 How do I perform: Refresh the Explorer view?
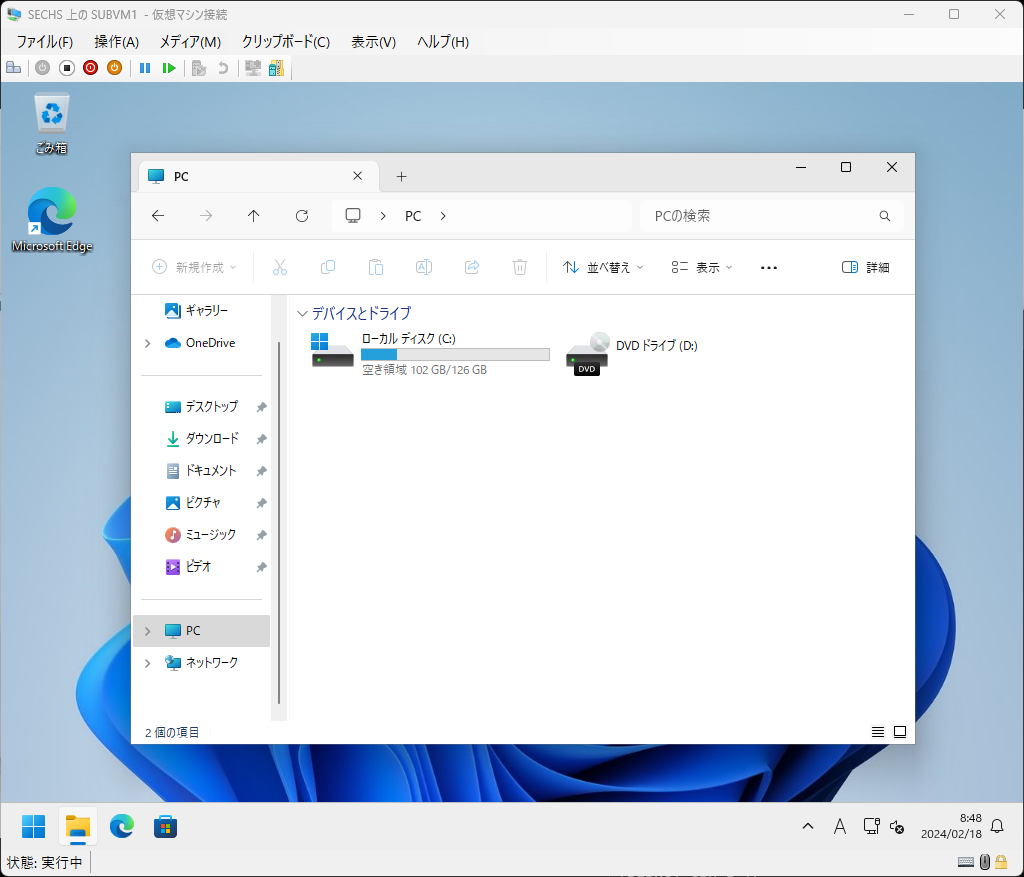point(302,215)
